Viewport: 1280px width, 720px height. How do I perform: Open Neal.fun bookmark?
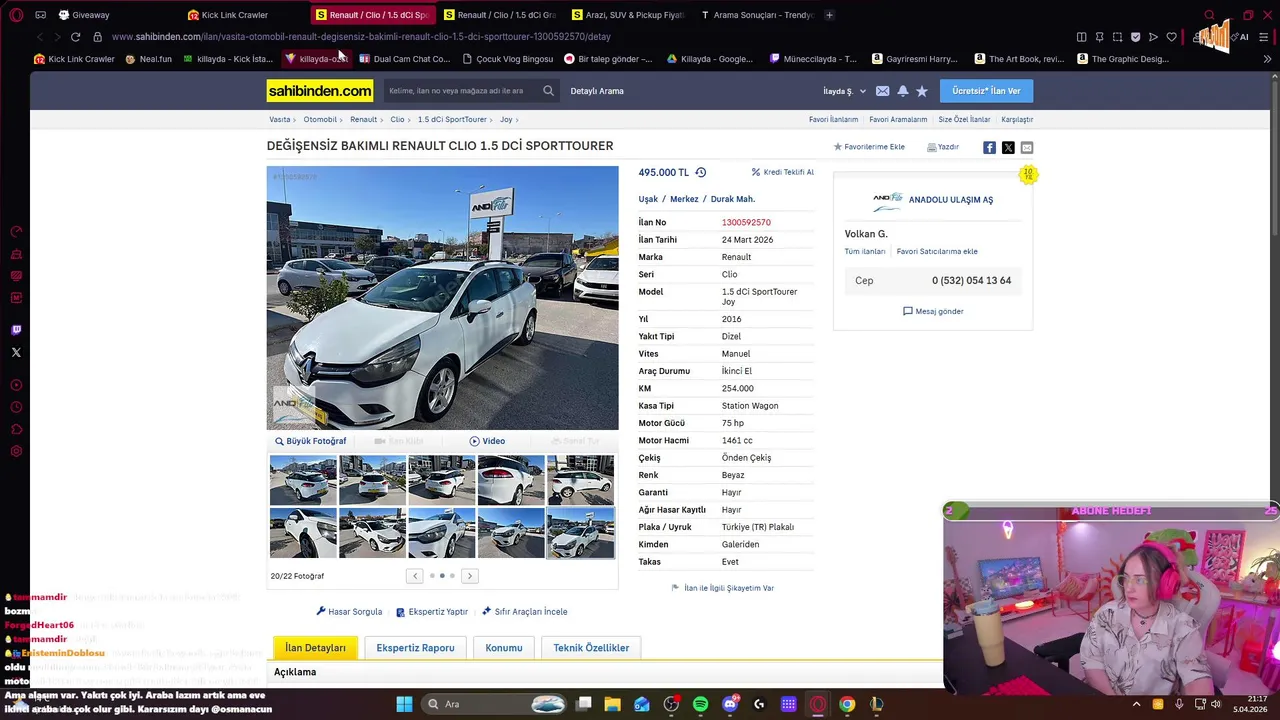pos(148,59)
